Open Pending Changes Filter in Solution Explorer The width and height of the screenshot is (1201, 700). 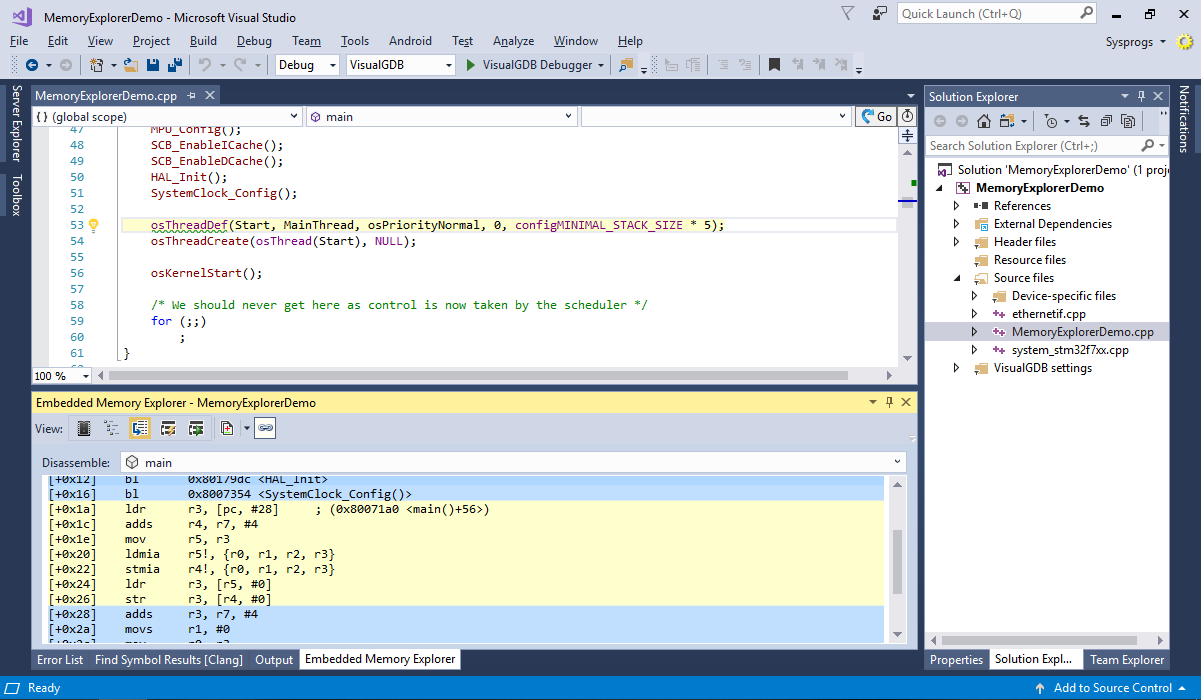tap(1050, 121)
